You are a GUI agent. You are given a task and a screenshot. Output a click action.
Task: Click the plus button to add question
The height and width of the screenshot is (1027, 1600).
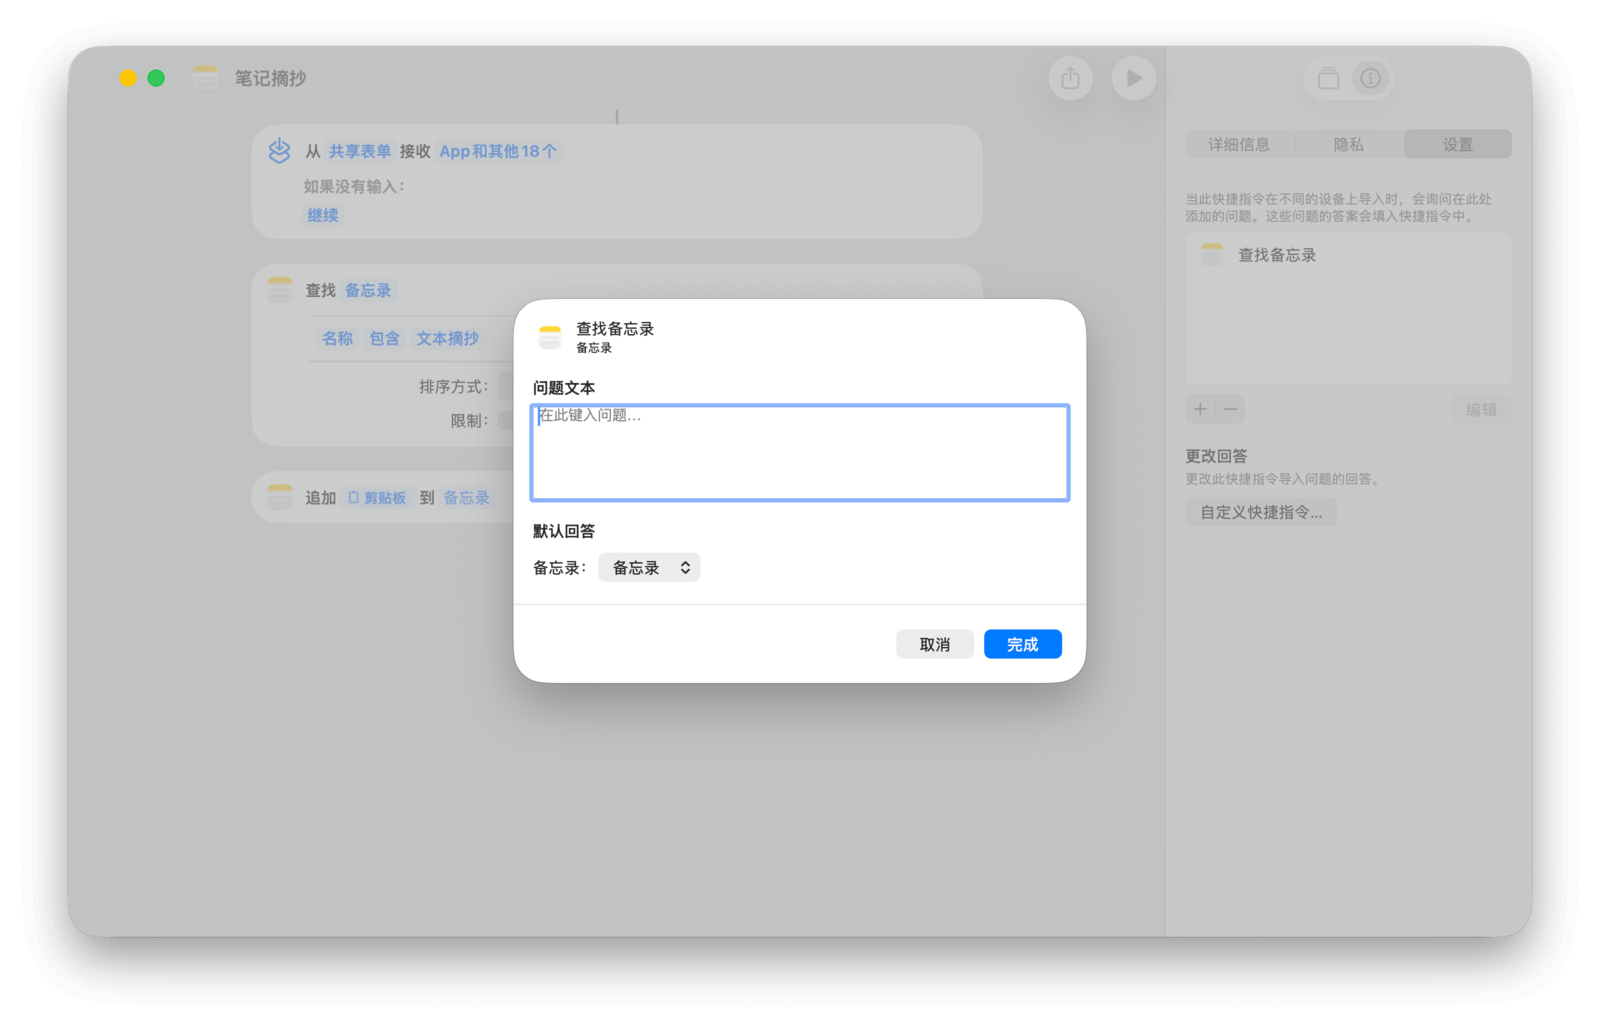tap(1200, 409)
